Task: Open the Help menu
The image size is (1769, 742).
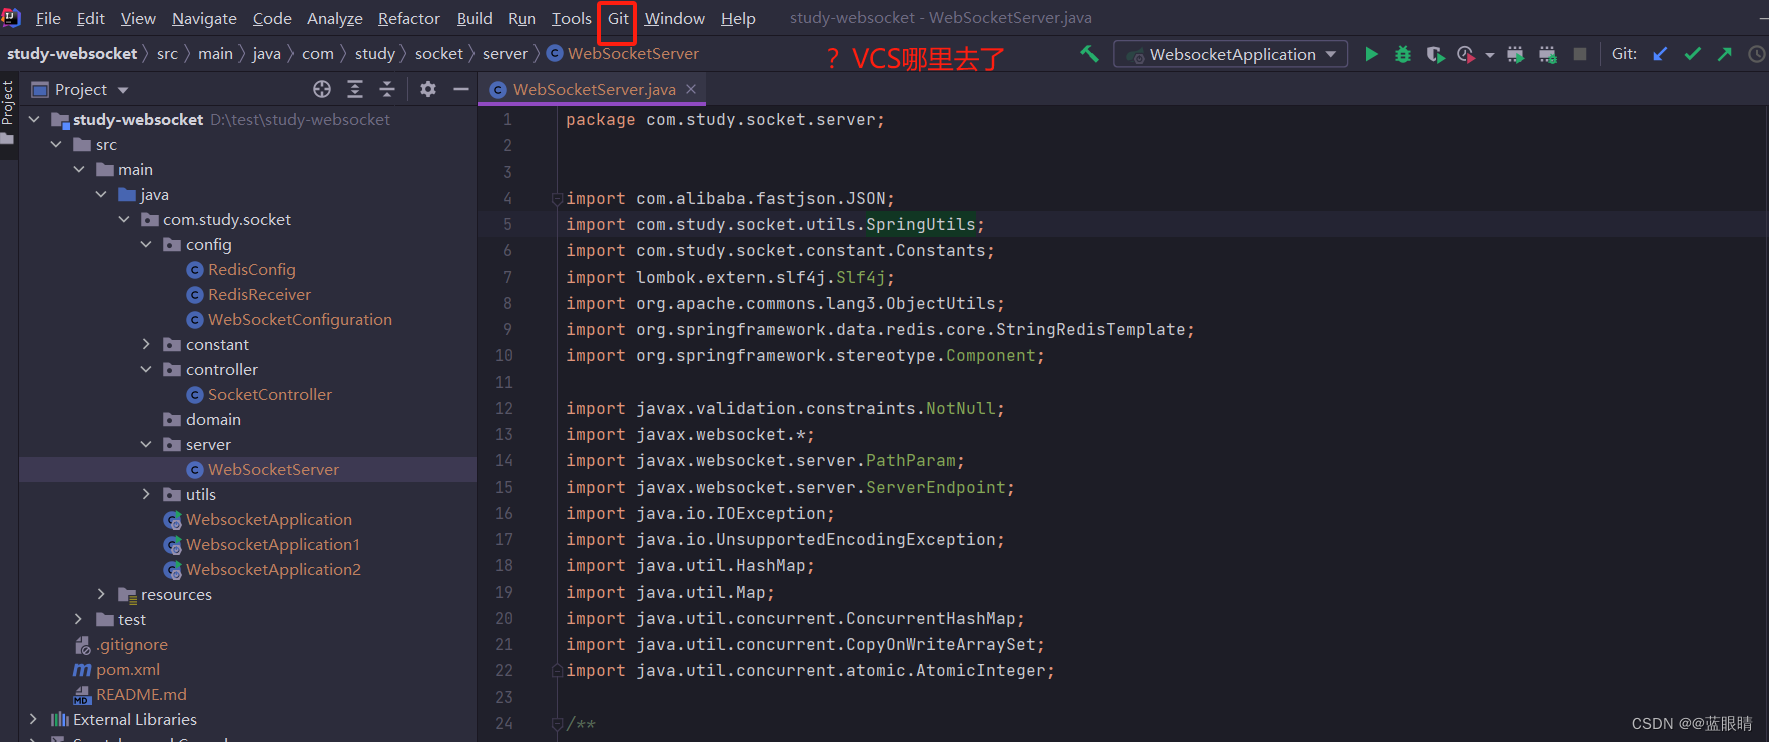Action: tap(738, 18)
